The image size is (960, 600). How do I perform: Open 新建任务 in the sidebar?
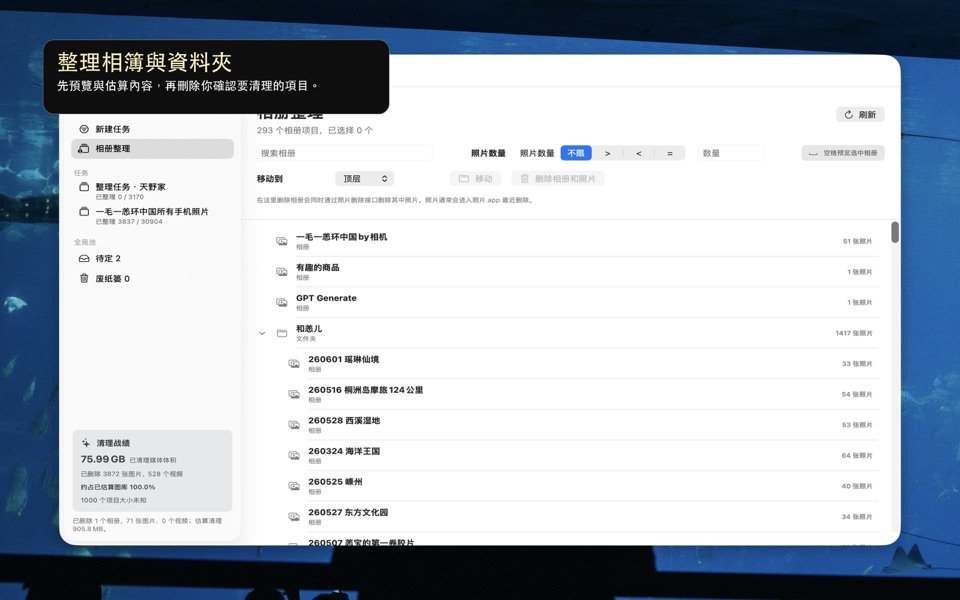(x=152, y=129)
